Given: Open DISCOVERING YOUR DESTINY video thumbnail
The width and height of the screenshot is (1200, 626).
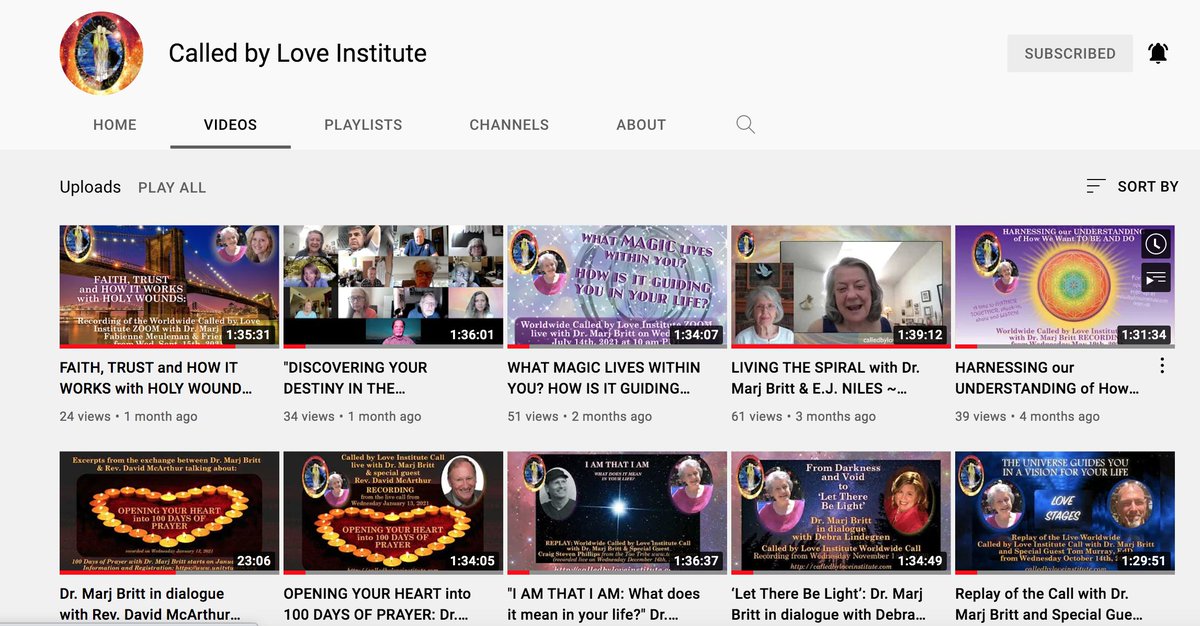Looking at the screenshot, I should (x=393, y=286).
